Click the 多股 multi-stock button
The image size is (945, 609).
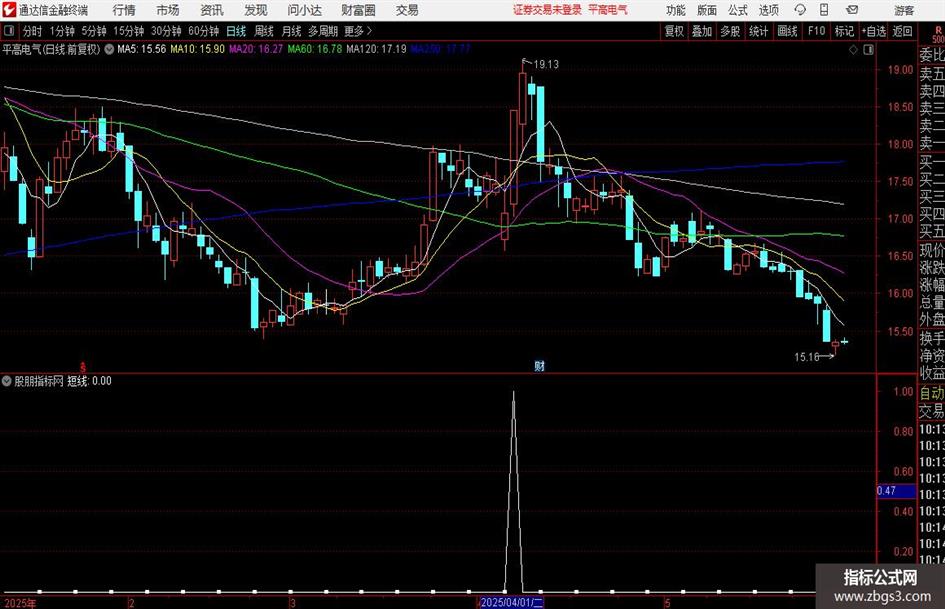point(730,31)
